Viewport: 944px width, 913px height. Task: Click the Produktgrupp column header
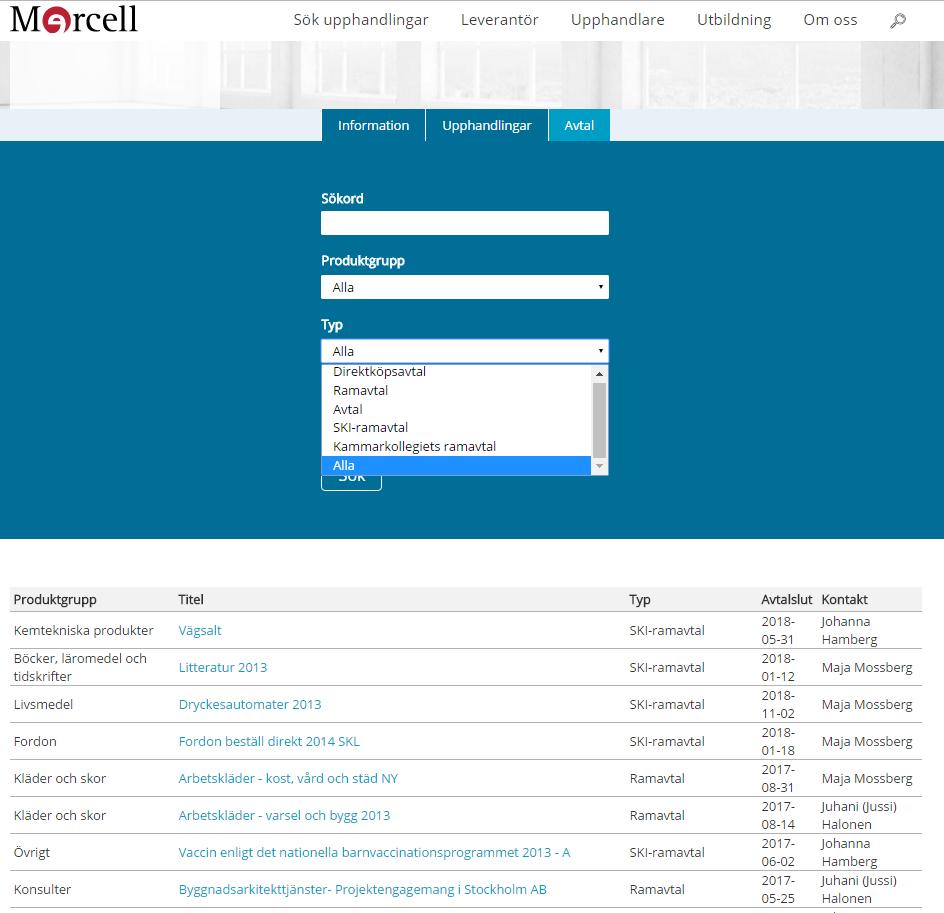pos(55,599)
